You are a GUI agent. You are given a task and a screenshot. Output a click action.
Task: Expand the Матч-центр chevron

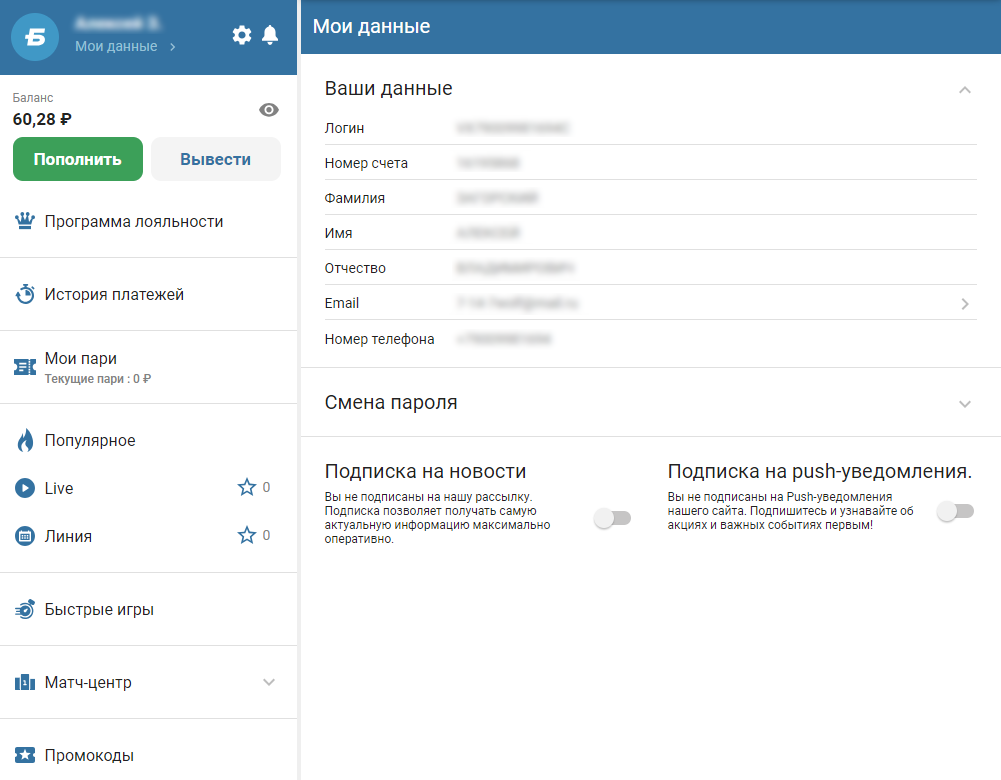pos(269,682)
